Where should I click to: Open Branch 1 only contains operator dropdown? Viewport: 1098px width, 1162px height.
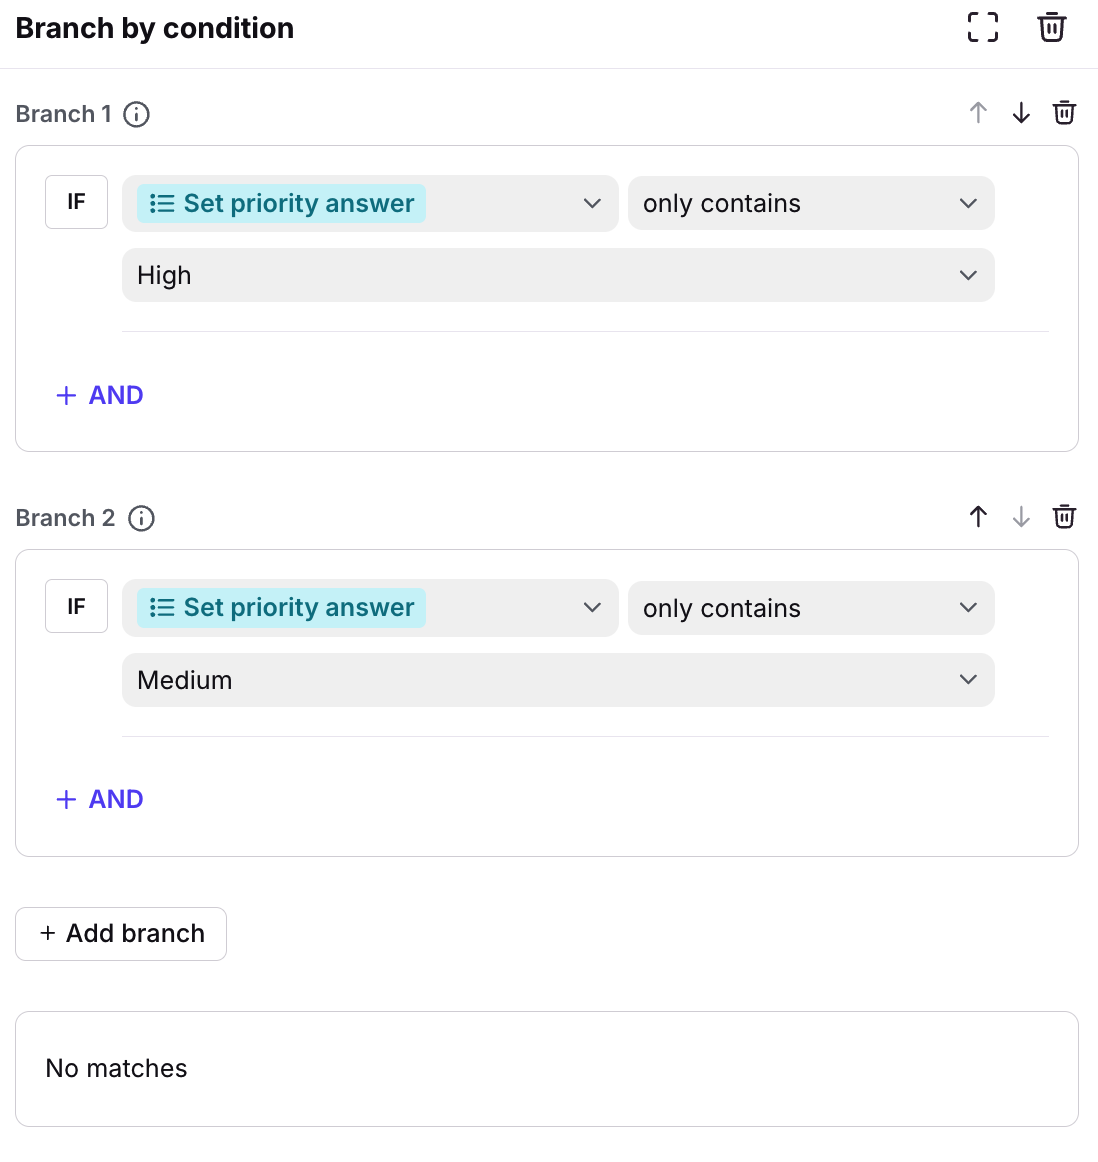tap(810, 204)
